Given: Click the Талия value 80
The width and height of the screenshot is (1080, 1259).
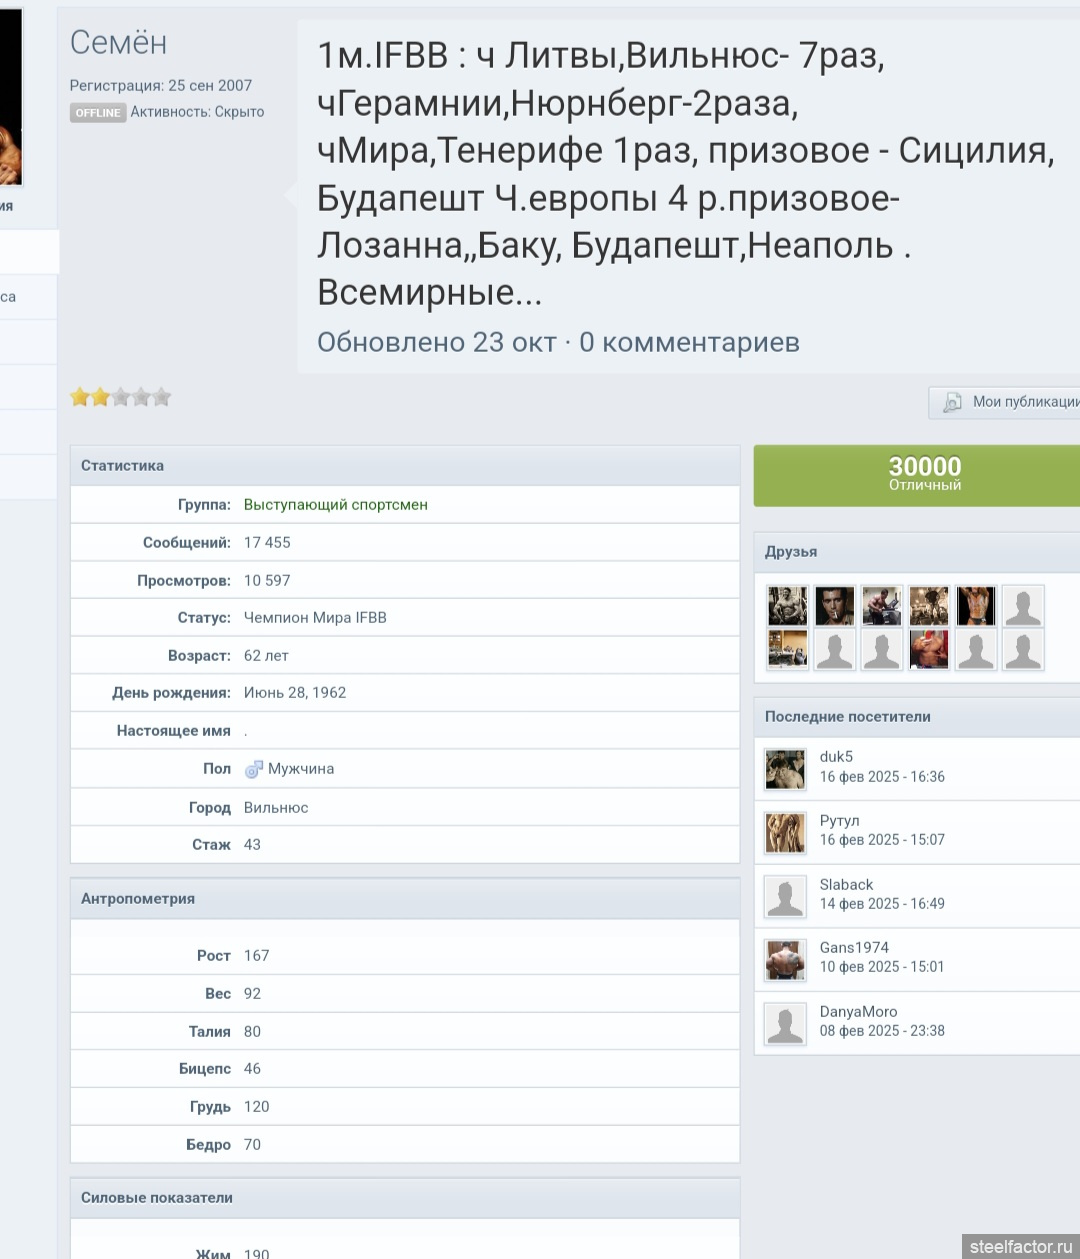Looking at the screenshot, I should [x=252, y=1032].
